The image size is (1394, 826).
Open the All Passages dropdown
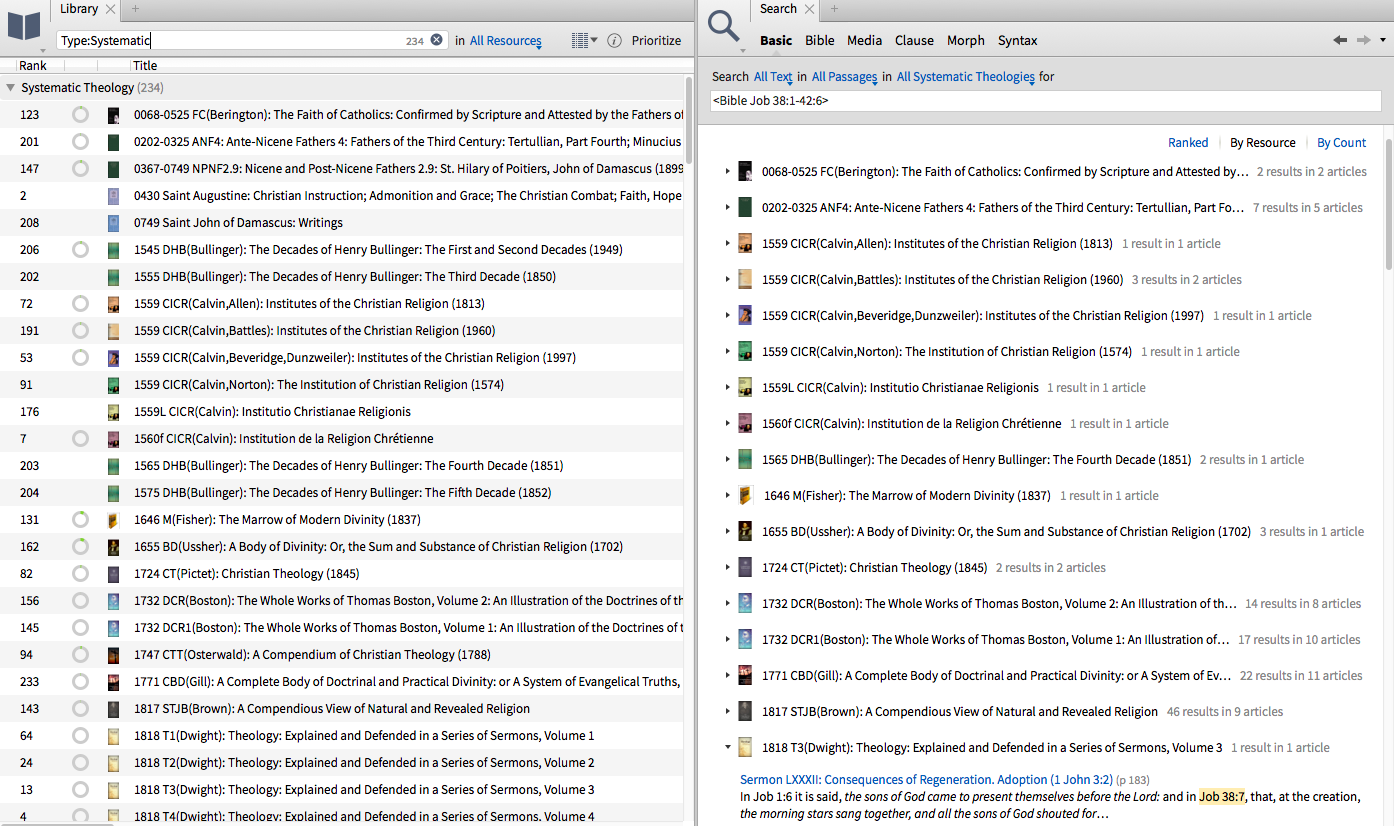point(844,77)
